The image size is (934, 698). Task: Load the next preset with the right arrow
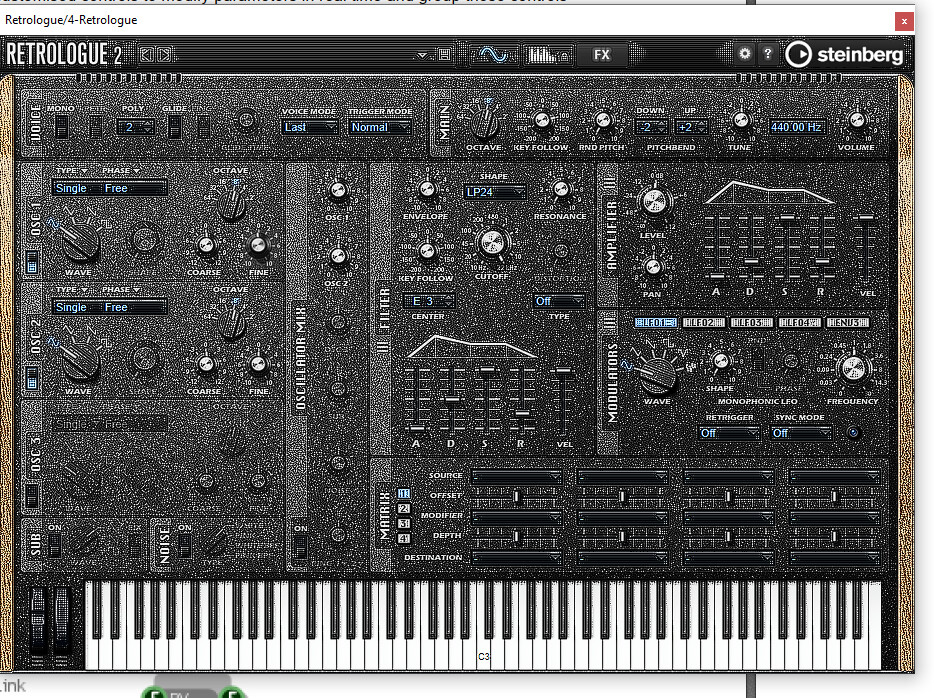point(164,55)
